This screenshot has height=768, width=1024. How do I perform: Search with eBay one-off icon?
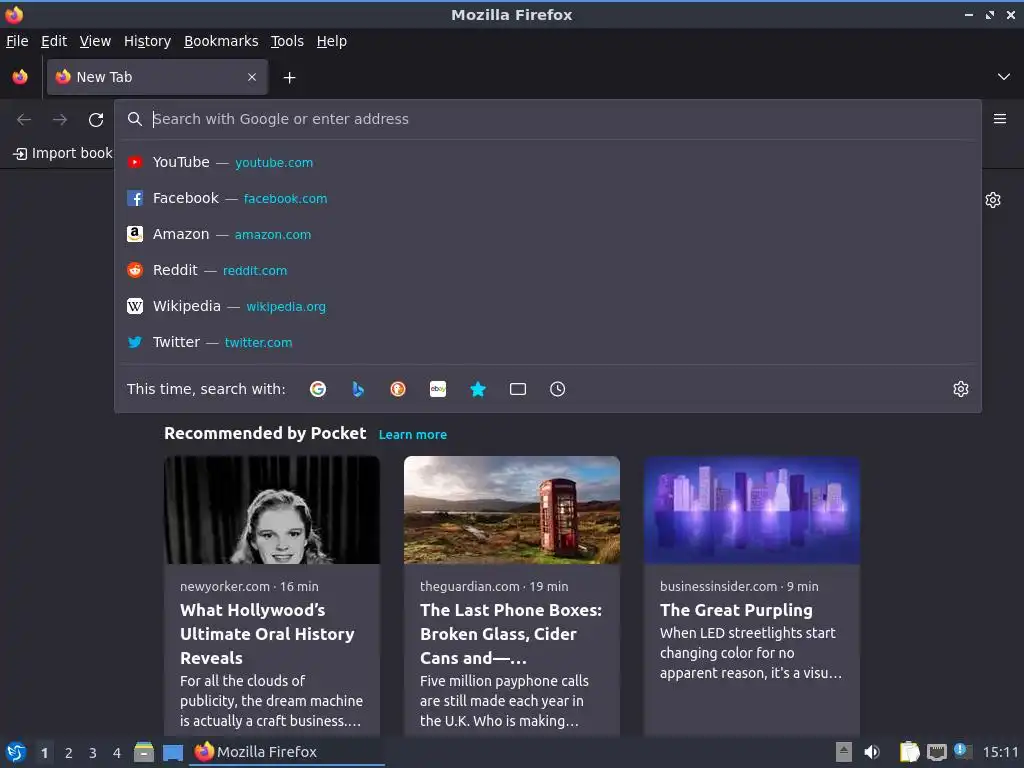438,389
